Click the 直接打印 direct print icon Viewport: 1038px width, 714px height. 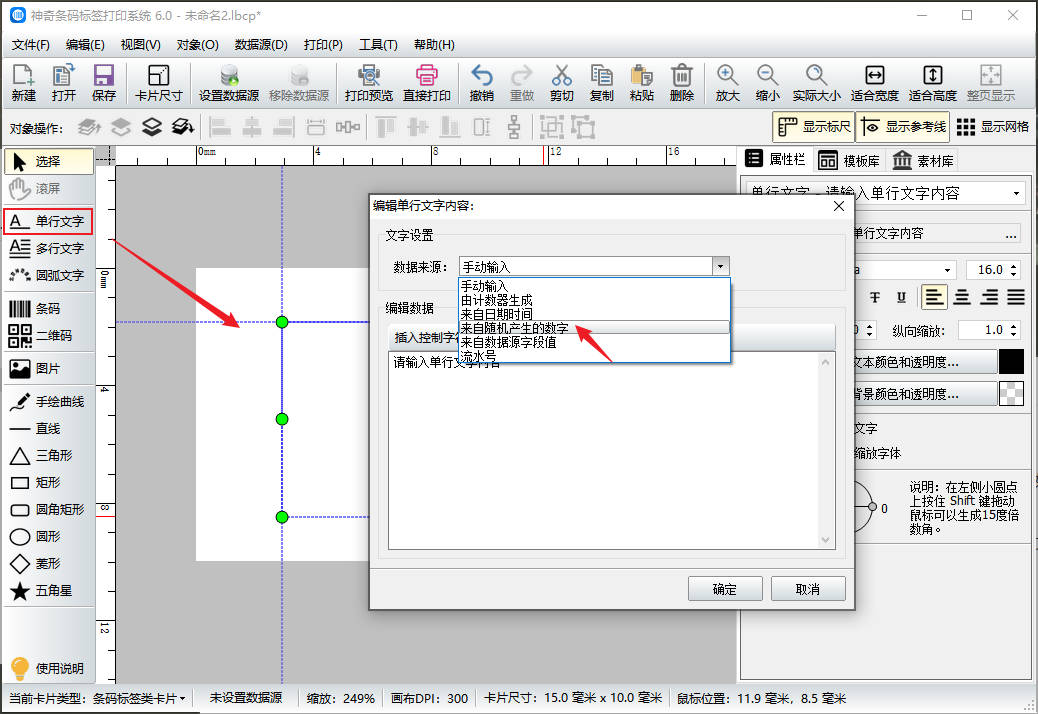point(426,83)
